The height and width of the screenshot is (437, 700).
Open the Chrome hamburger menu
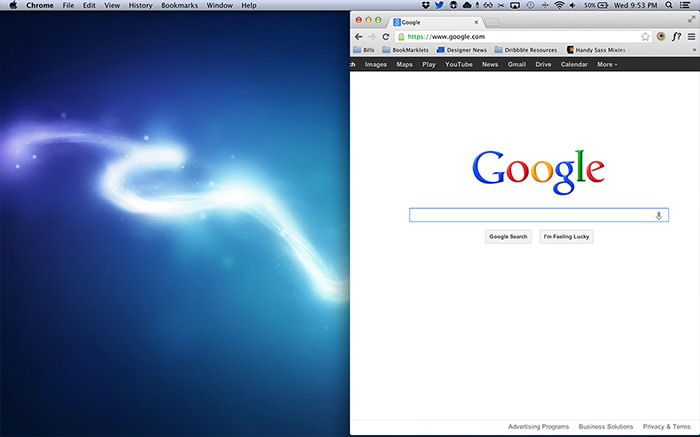[x=691, y=37]
